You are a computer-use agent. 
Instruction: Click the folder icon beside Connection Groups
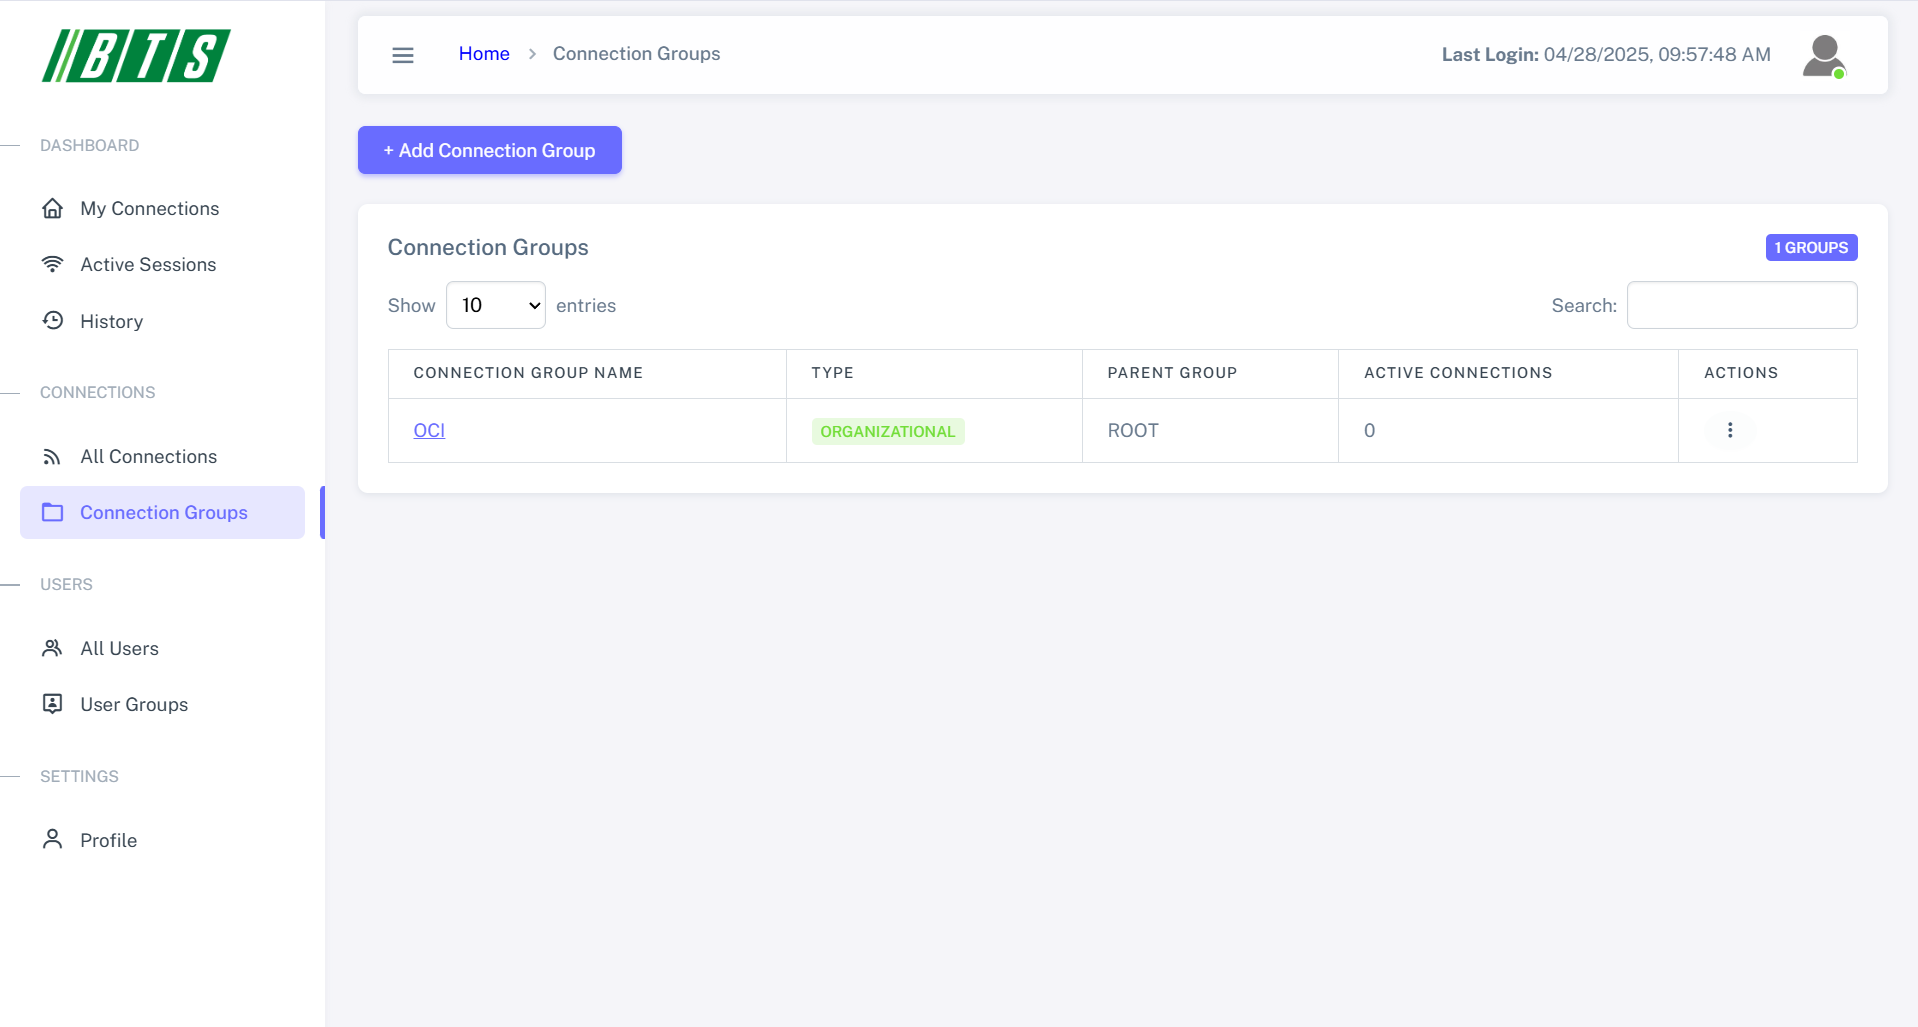(x=53, y=512)
